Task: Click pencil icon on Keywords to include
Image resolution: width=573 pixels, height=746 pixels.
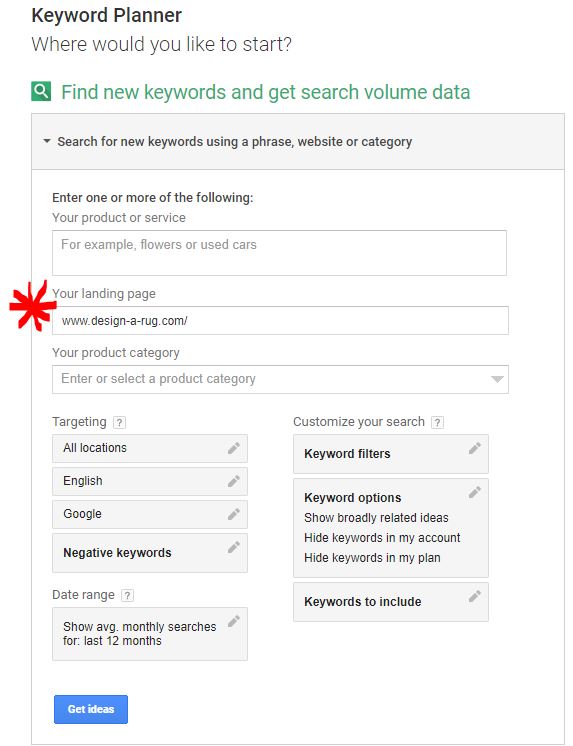Action: click(474, 596)
